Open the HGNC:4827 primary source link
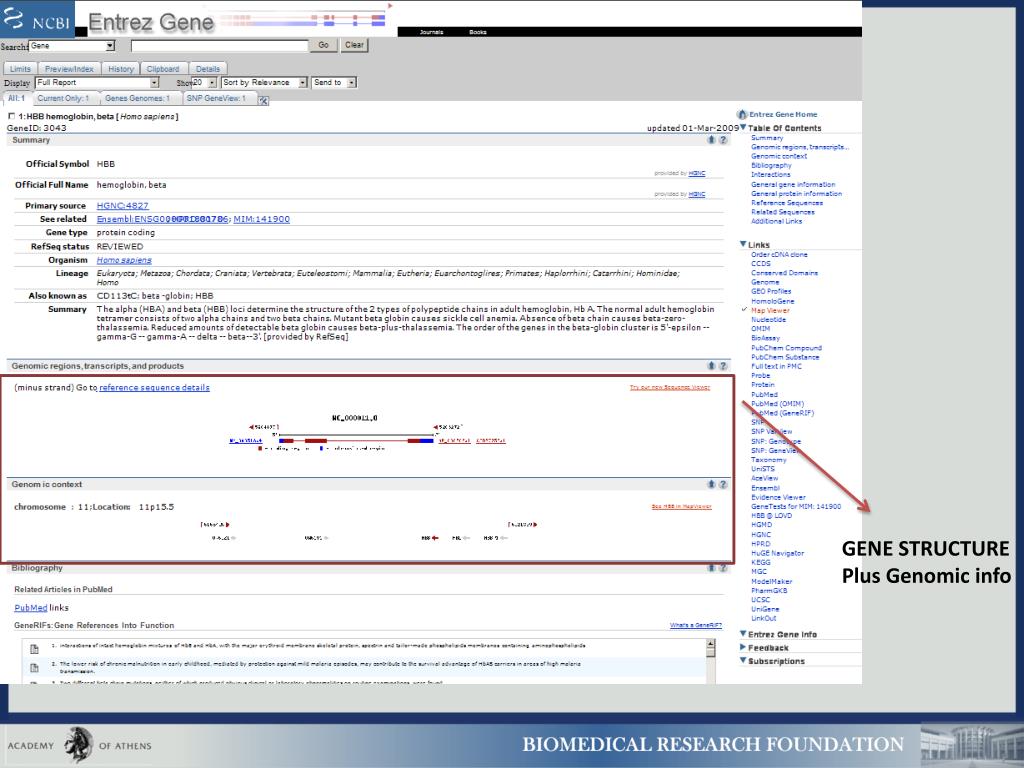This screenshot has width=1024, height=768. [122, 205]
